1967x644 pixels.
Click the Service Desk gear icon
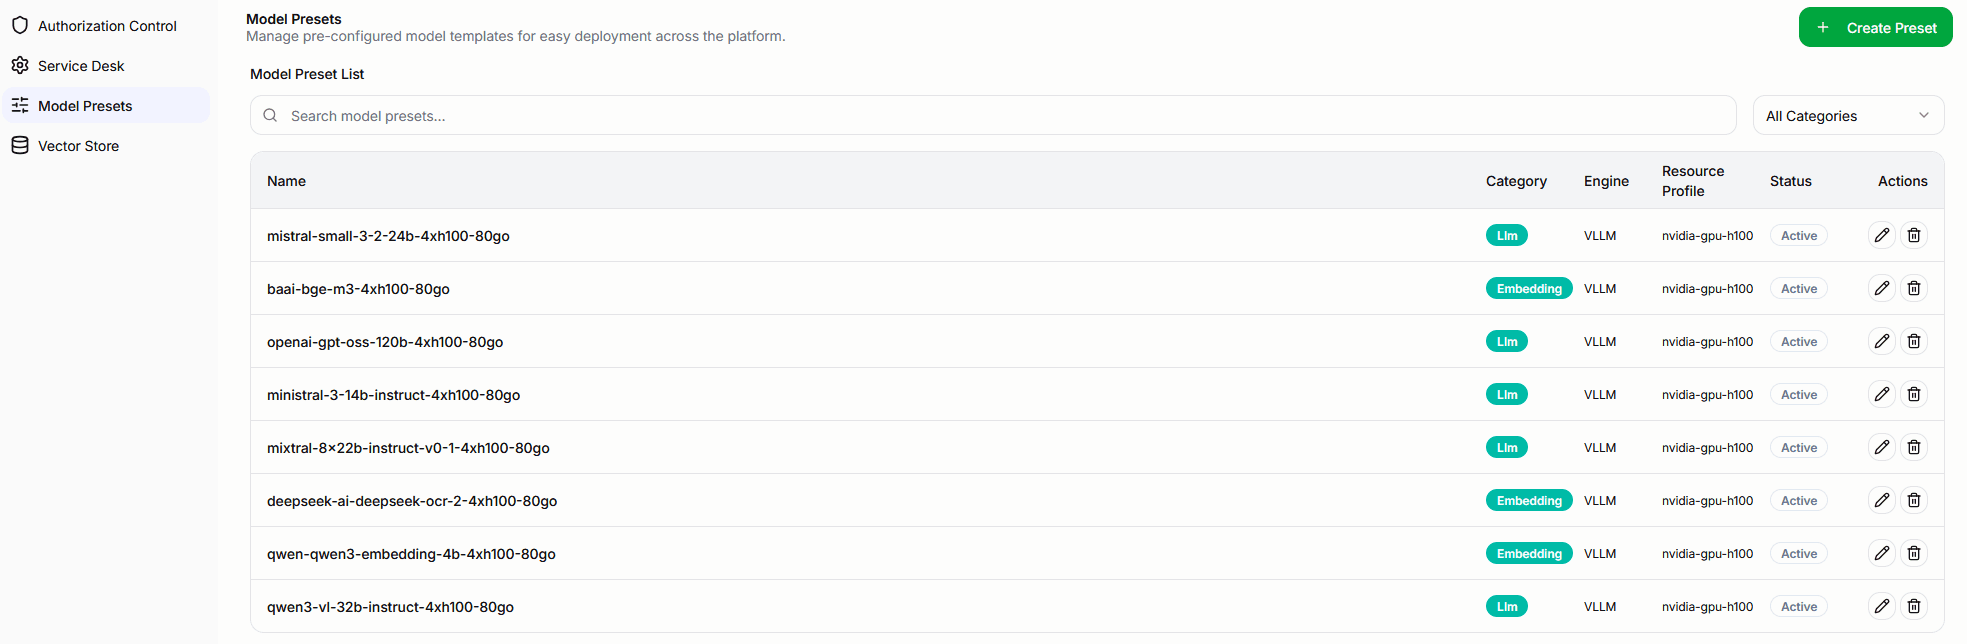point(20,65)
